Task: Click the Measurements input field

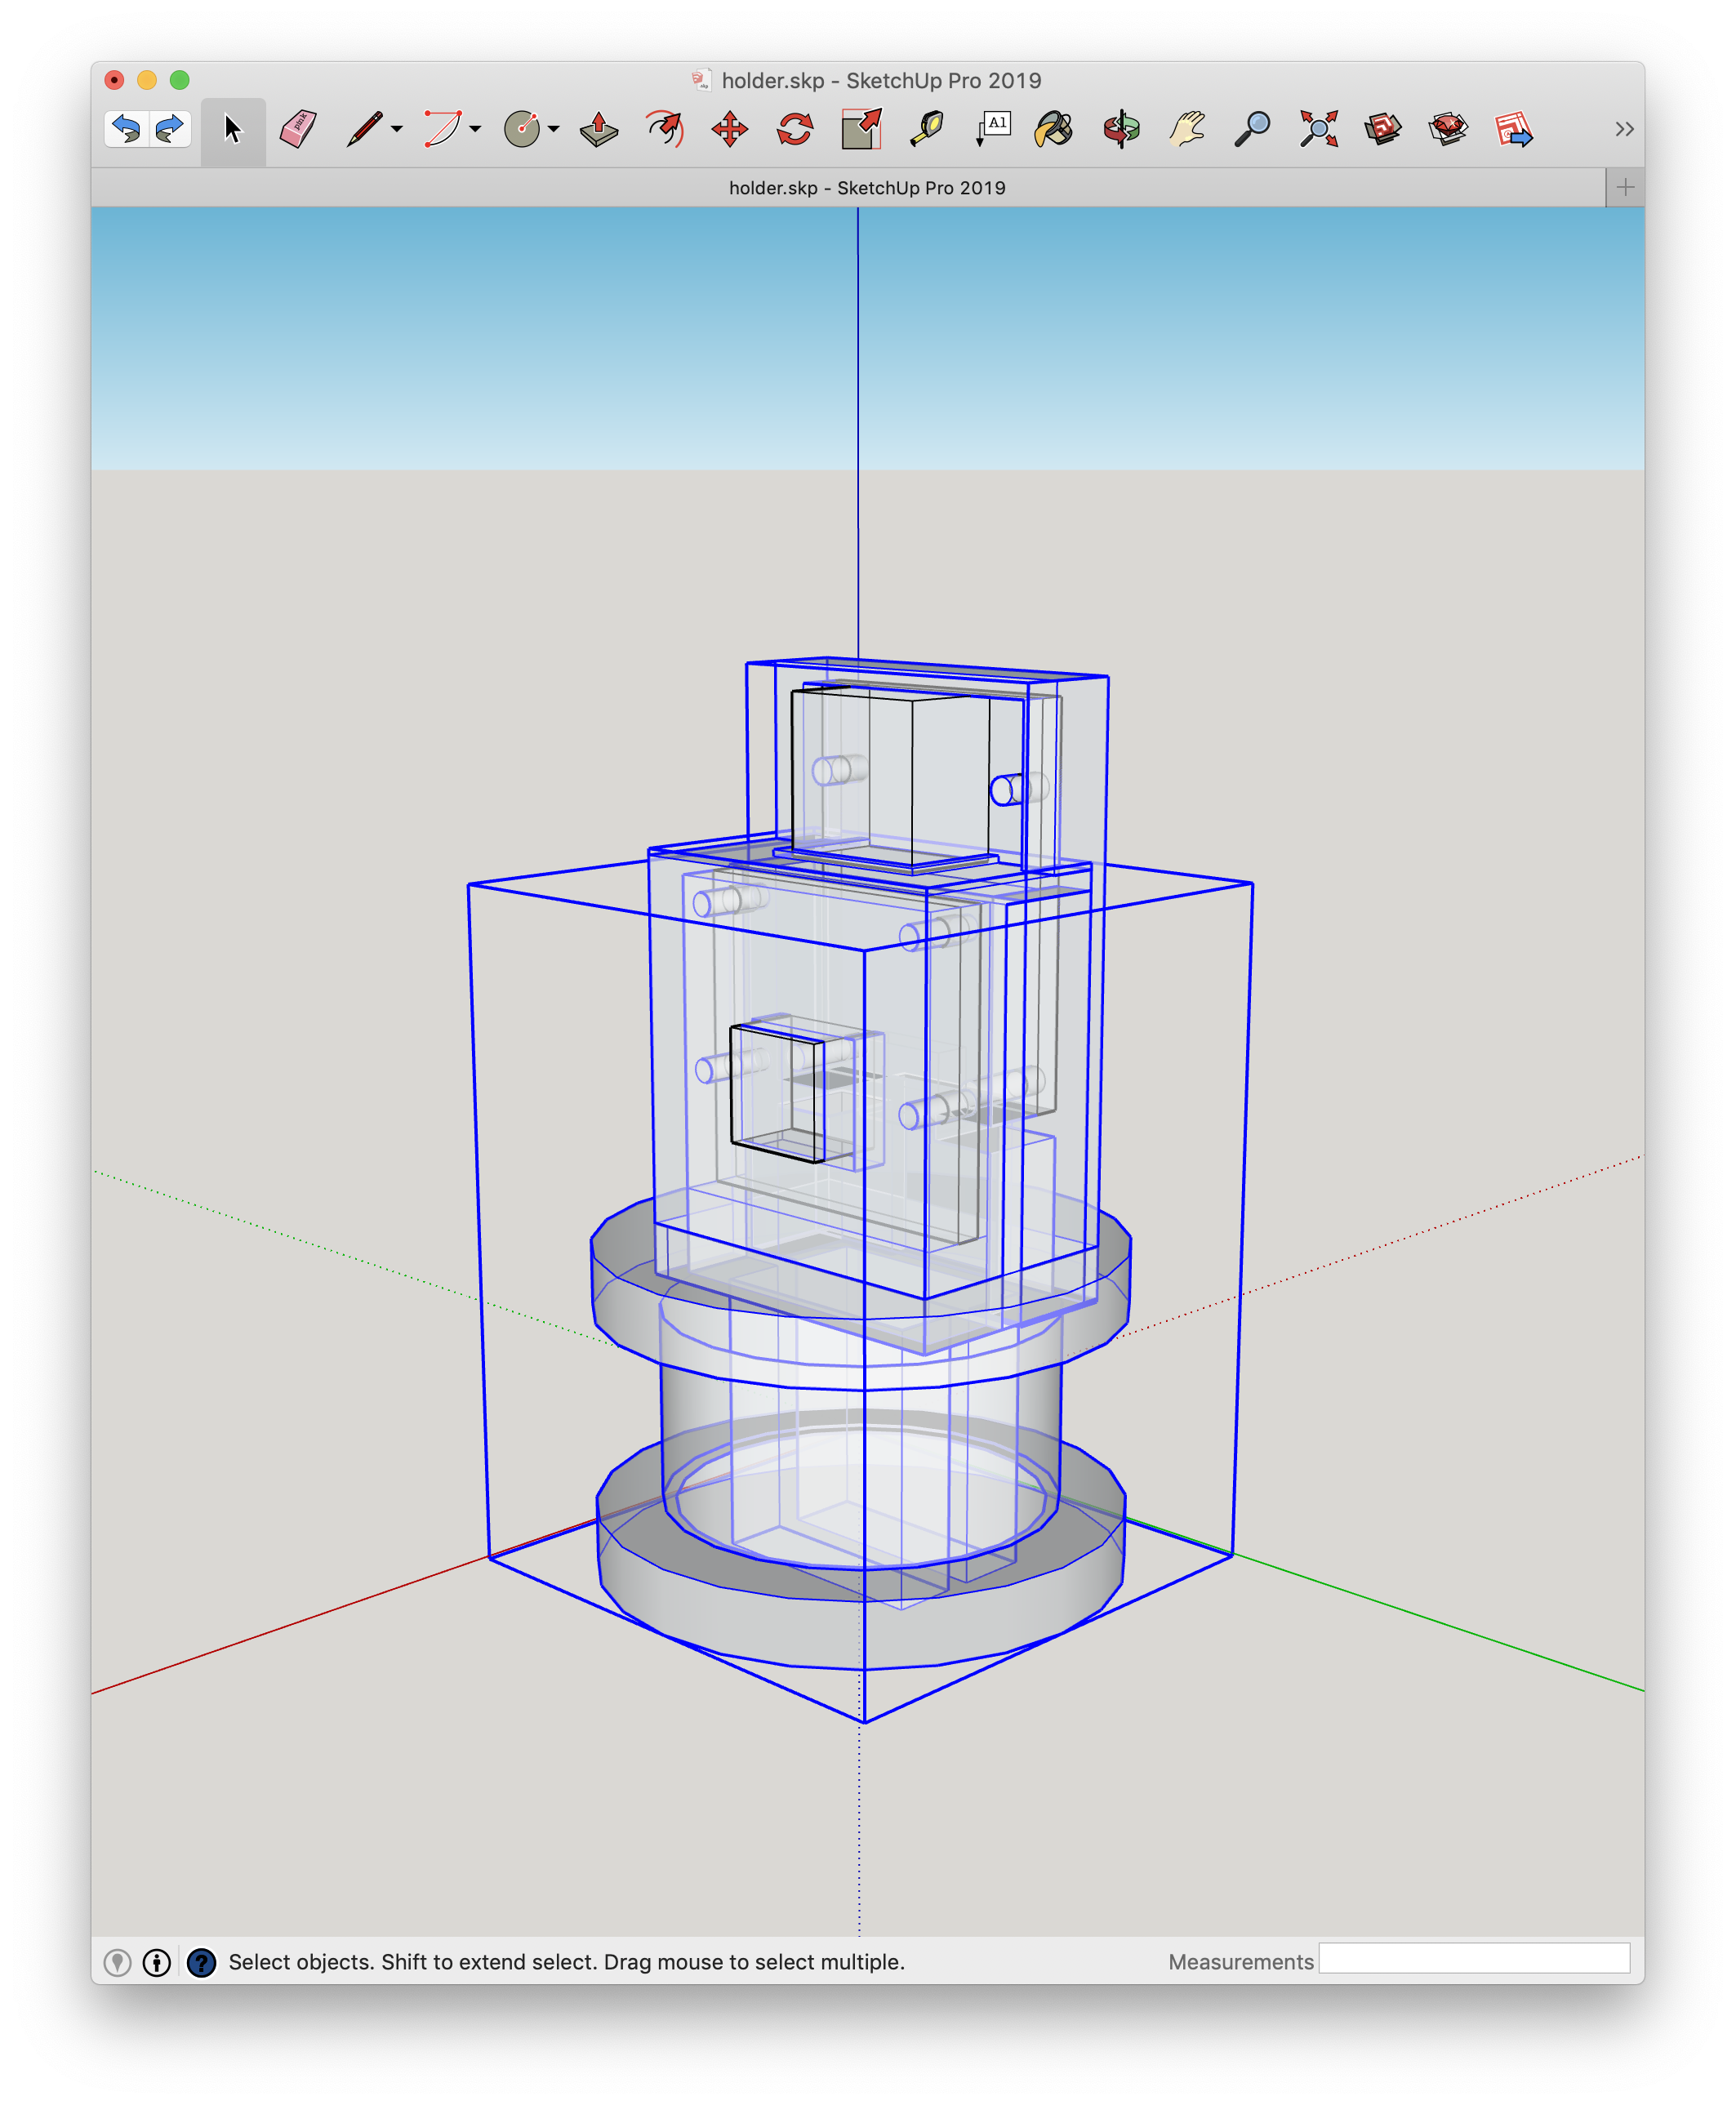Action: tap(1474, 1958)
